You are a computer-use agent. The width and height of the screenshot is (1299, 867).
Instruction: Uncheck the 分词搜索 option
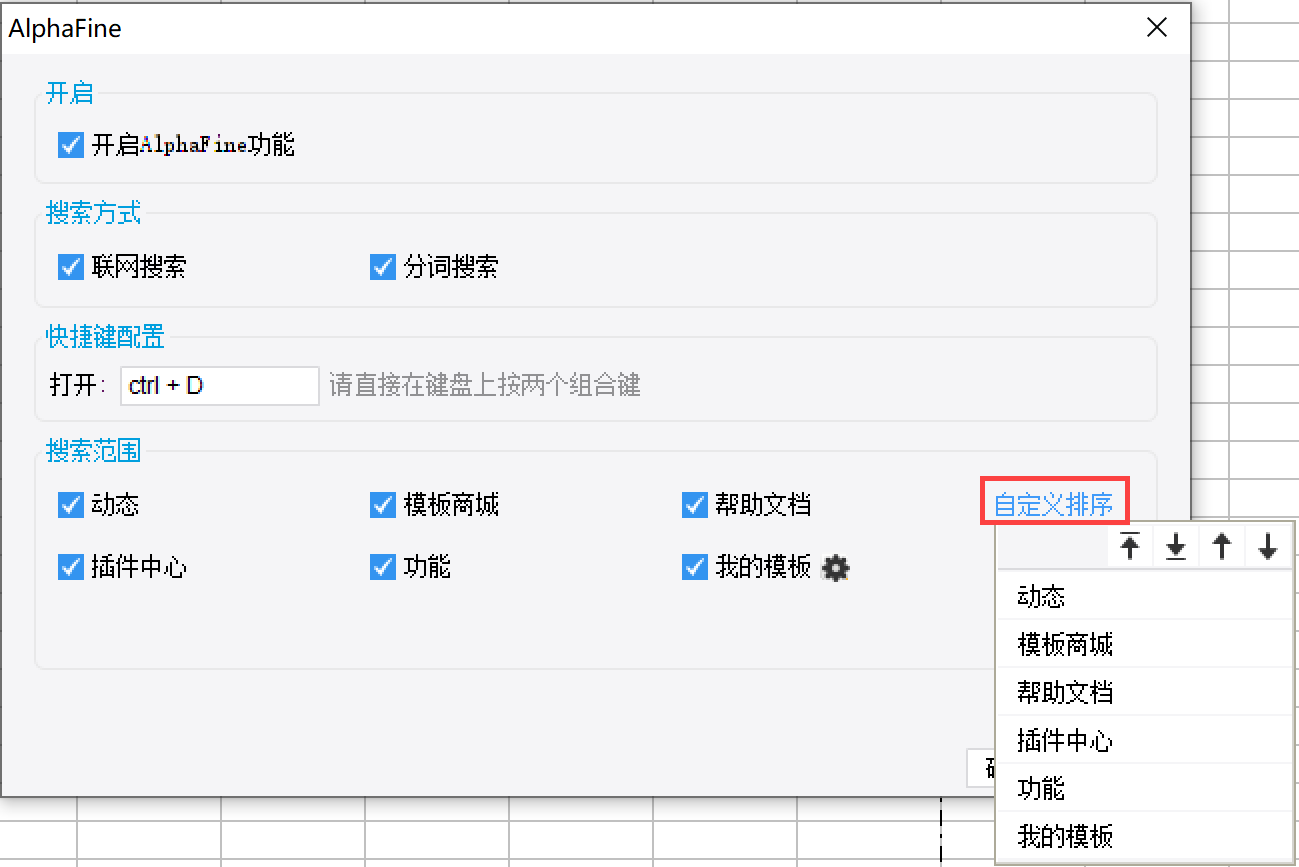[x=383, y=267]
